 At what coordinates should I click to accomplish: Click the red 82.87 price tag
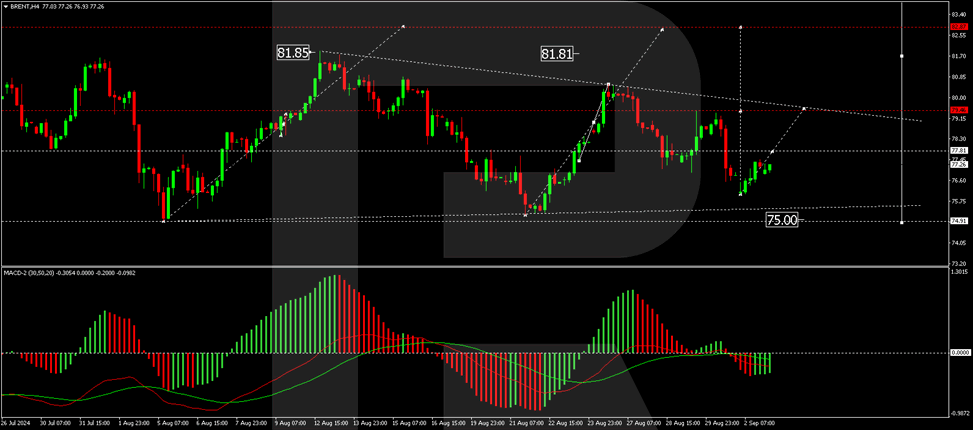click(x=959, y=27)
